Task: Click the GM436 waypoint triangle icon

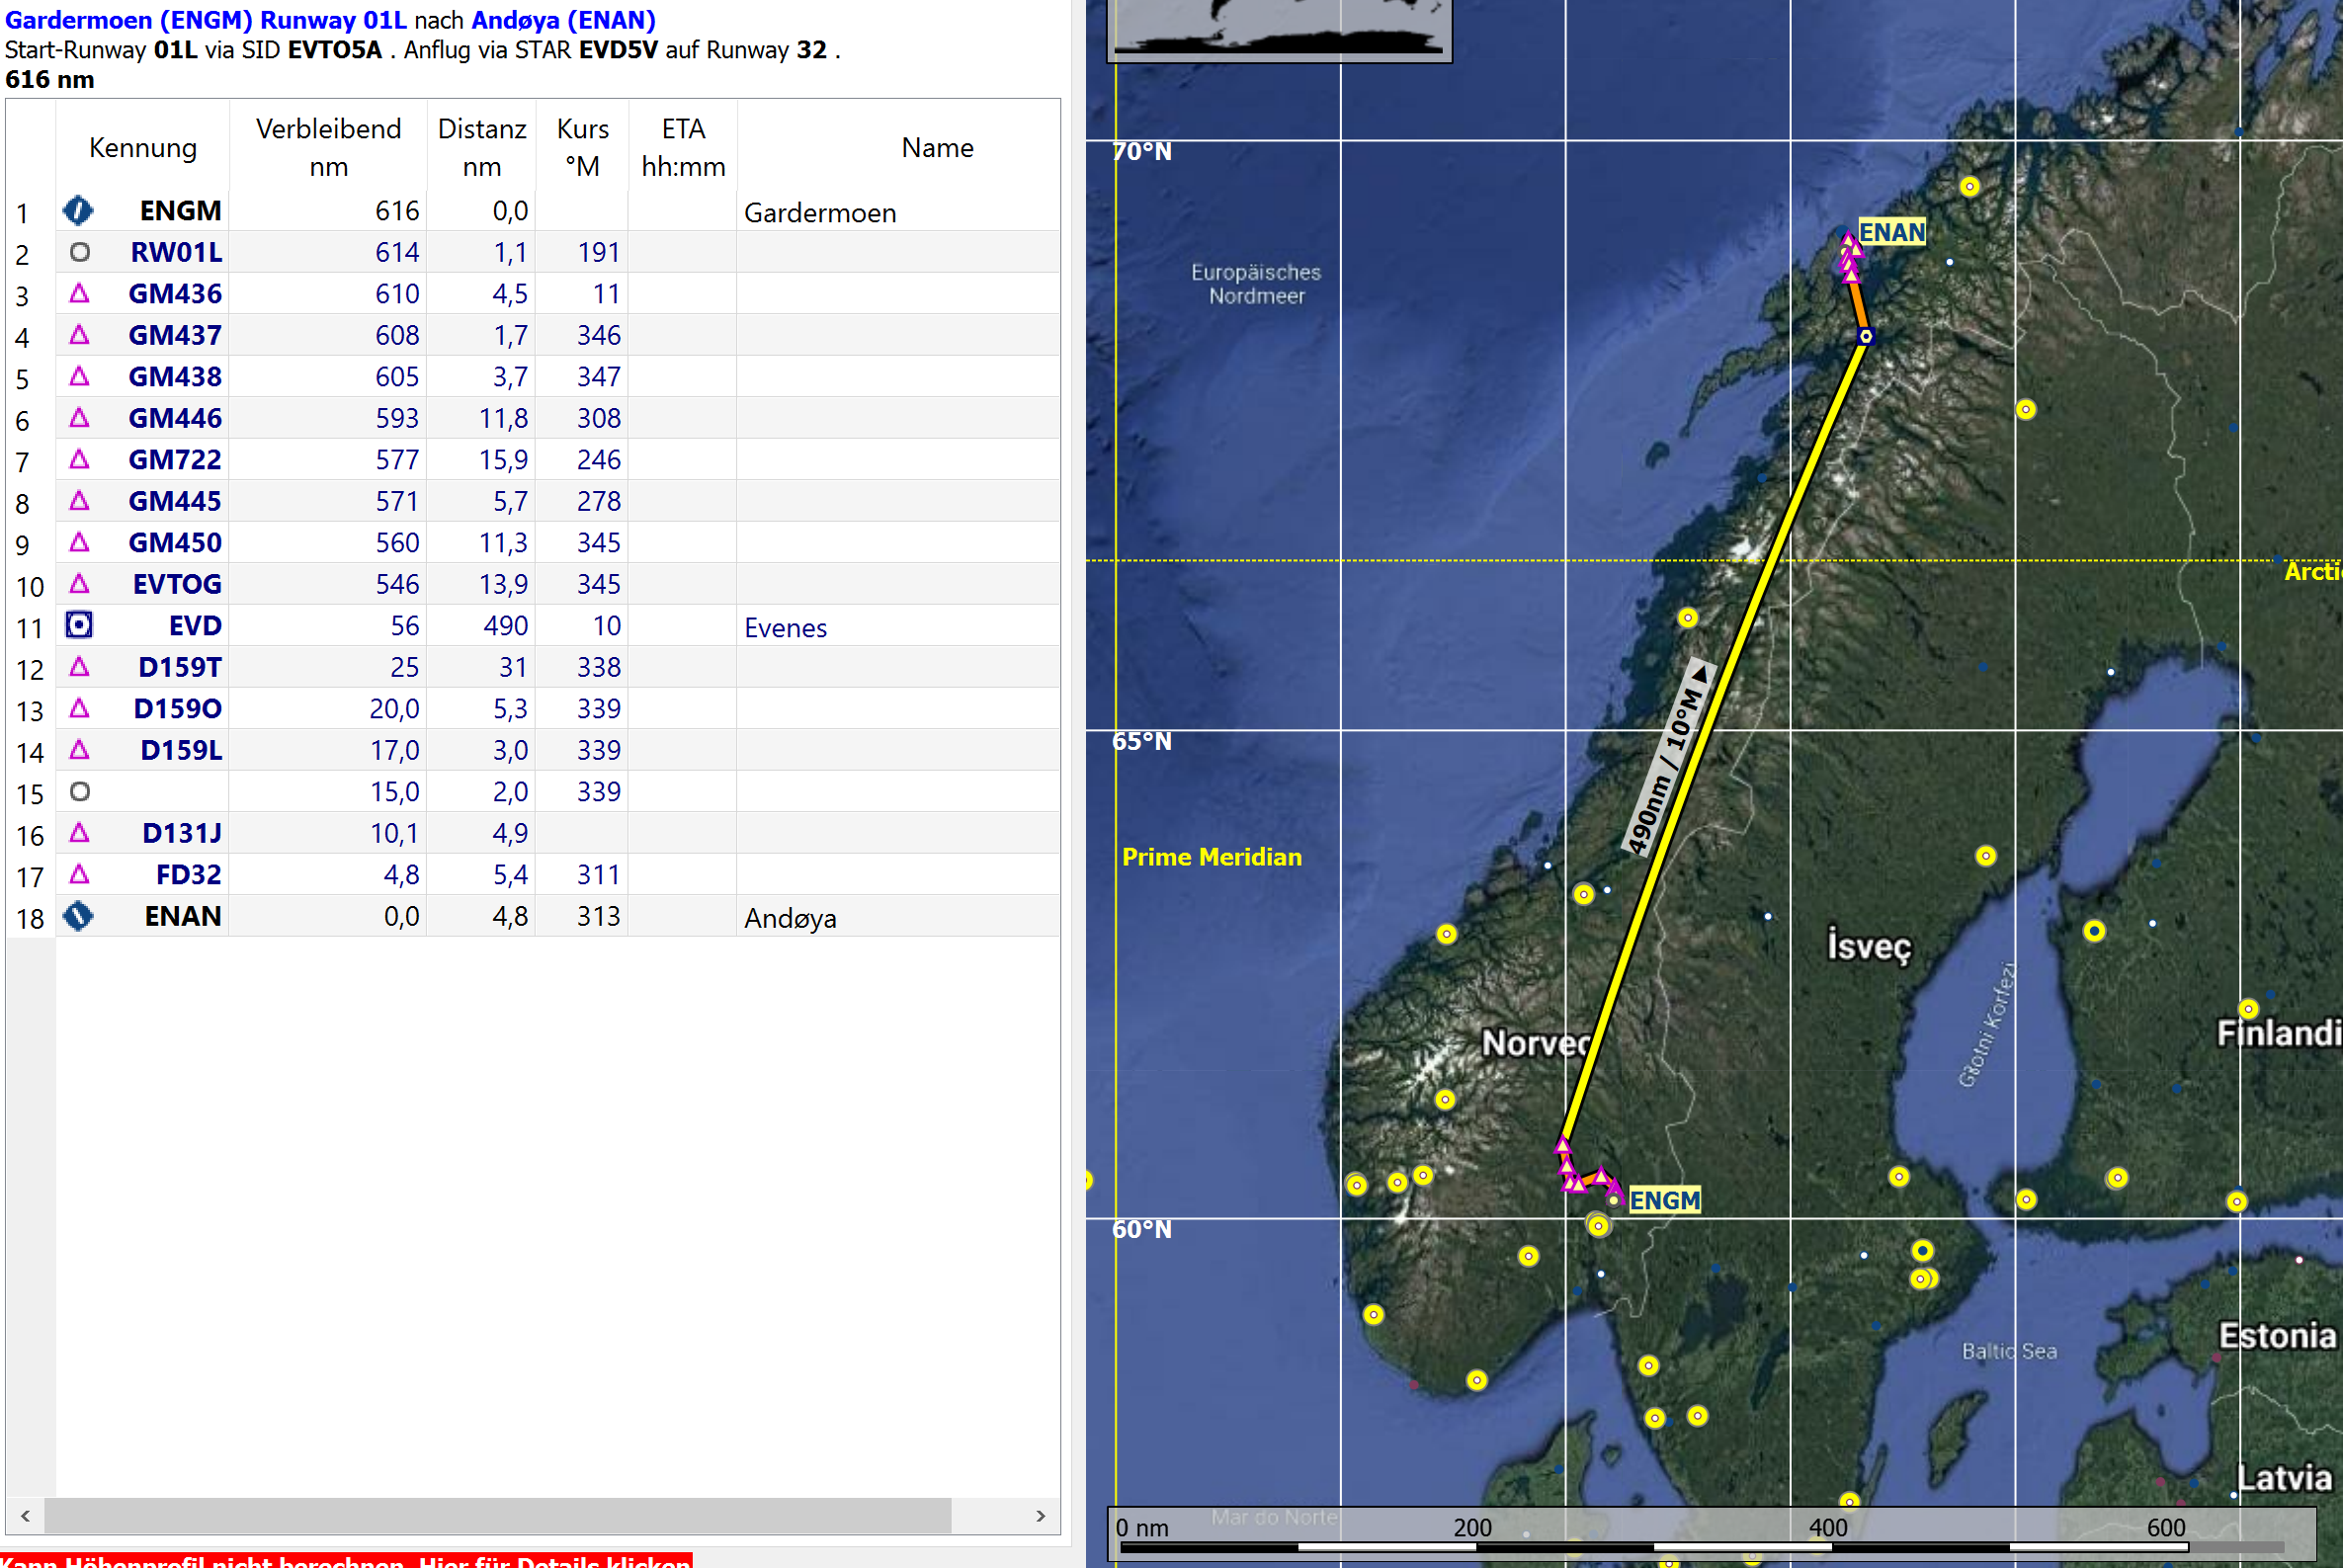Action: [x=80, y=293]
